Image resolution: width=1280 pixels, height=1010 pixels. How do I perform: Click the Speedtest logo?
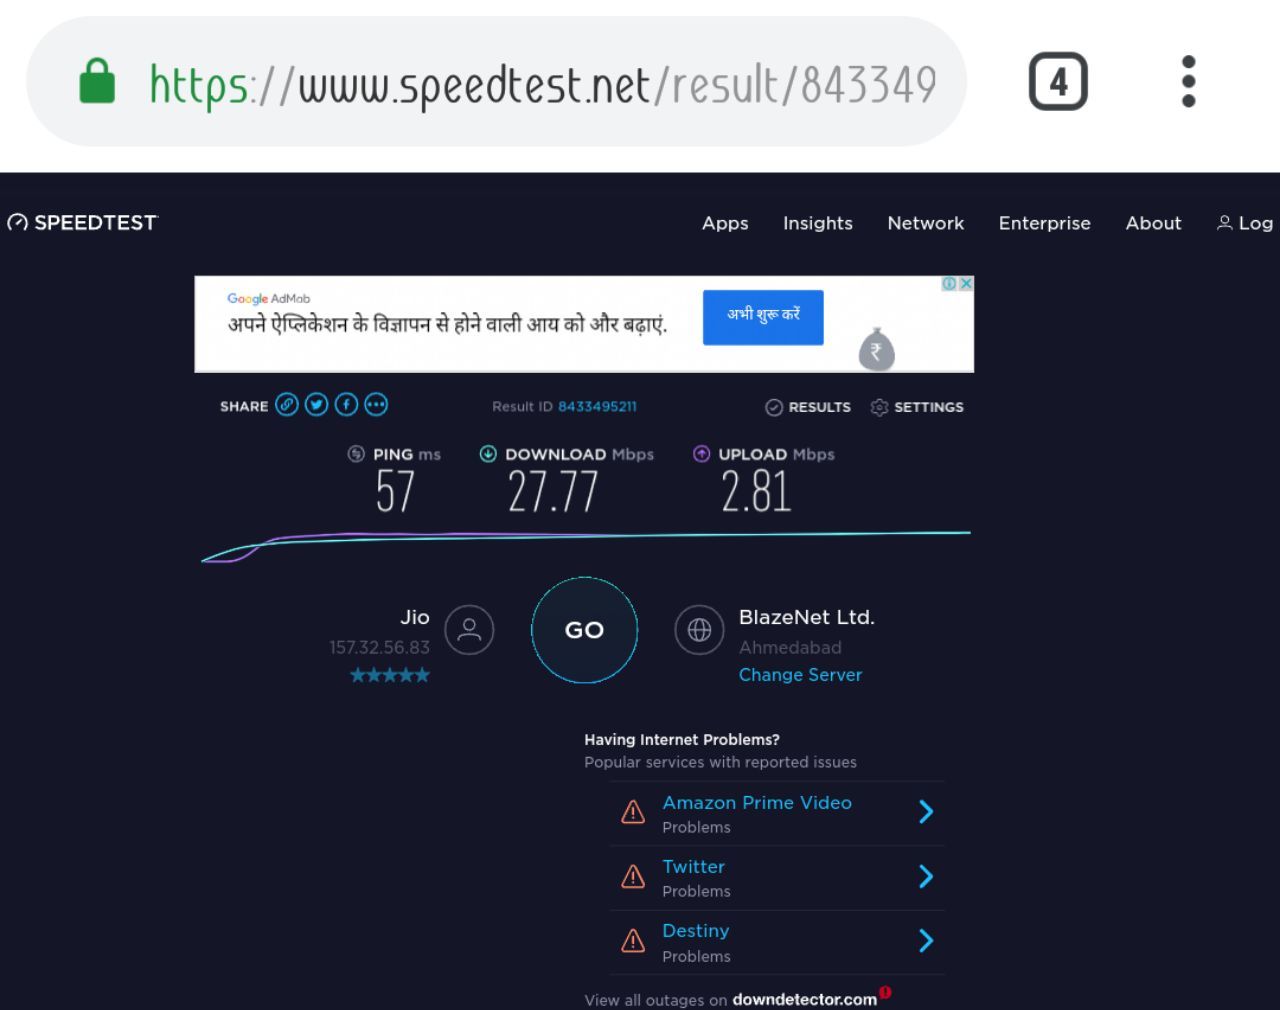(x=82, y=222)
